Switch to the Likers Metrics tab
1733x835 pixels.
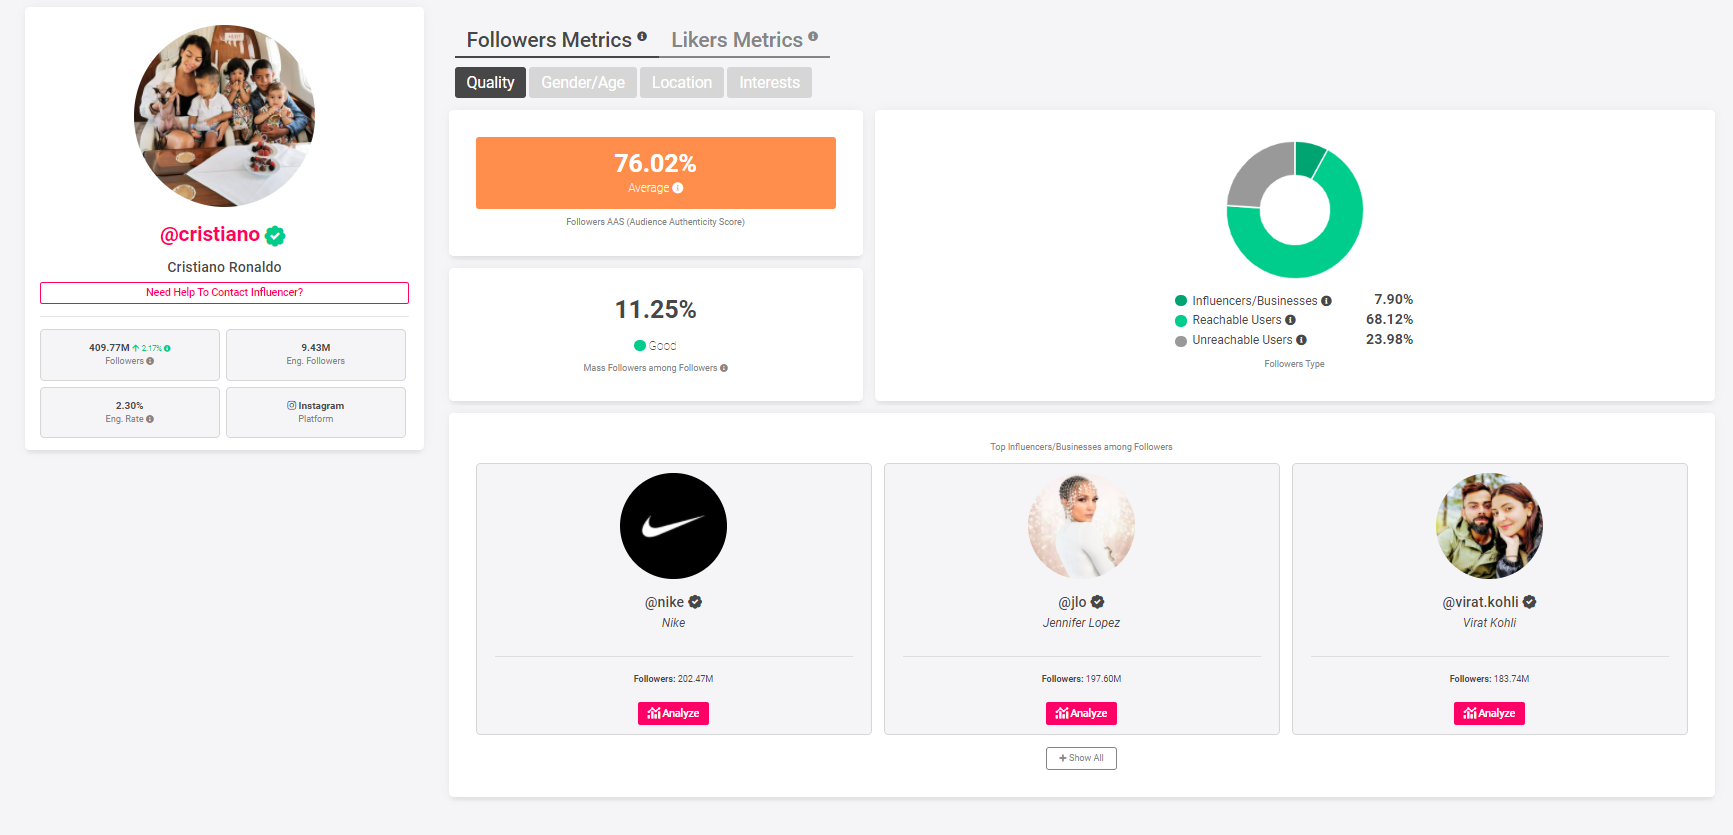tap(737, 40)
